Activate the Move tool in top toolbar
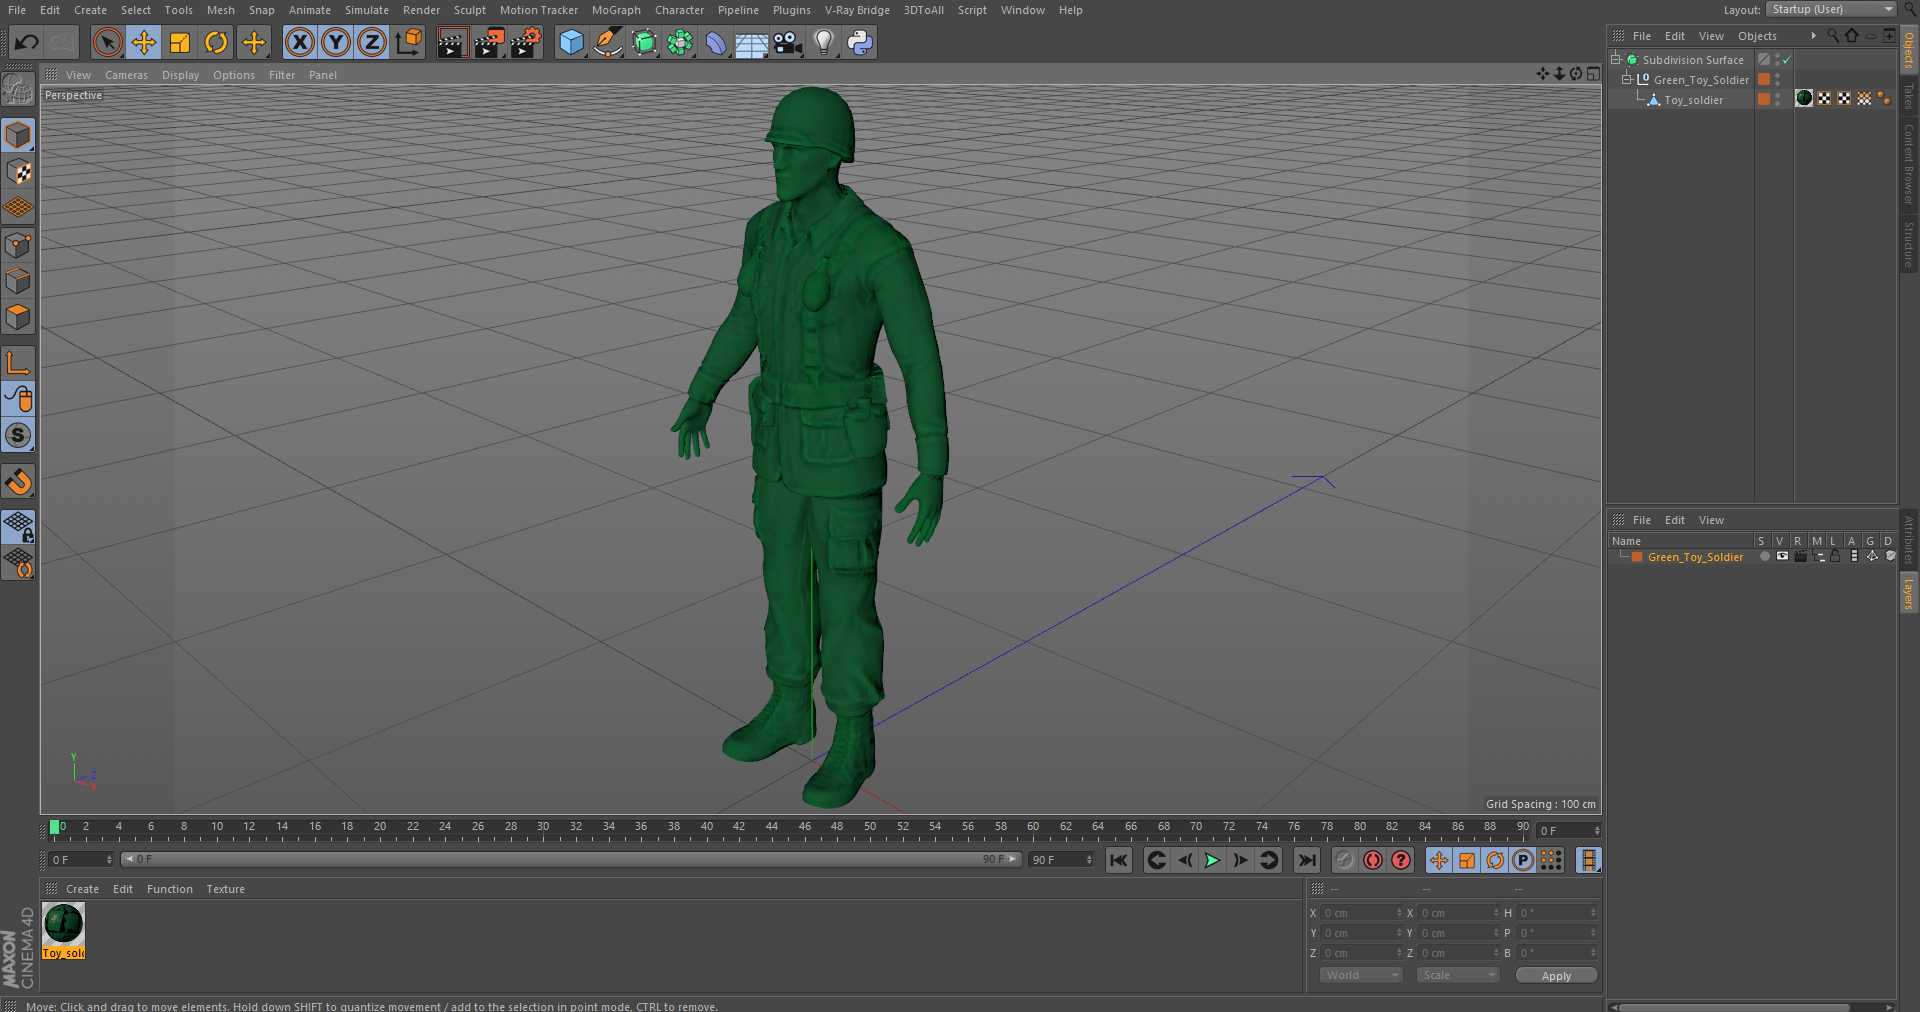 tap(144, 42)
